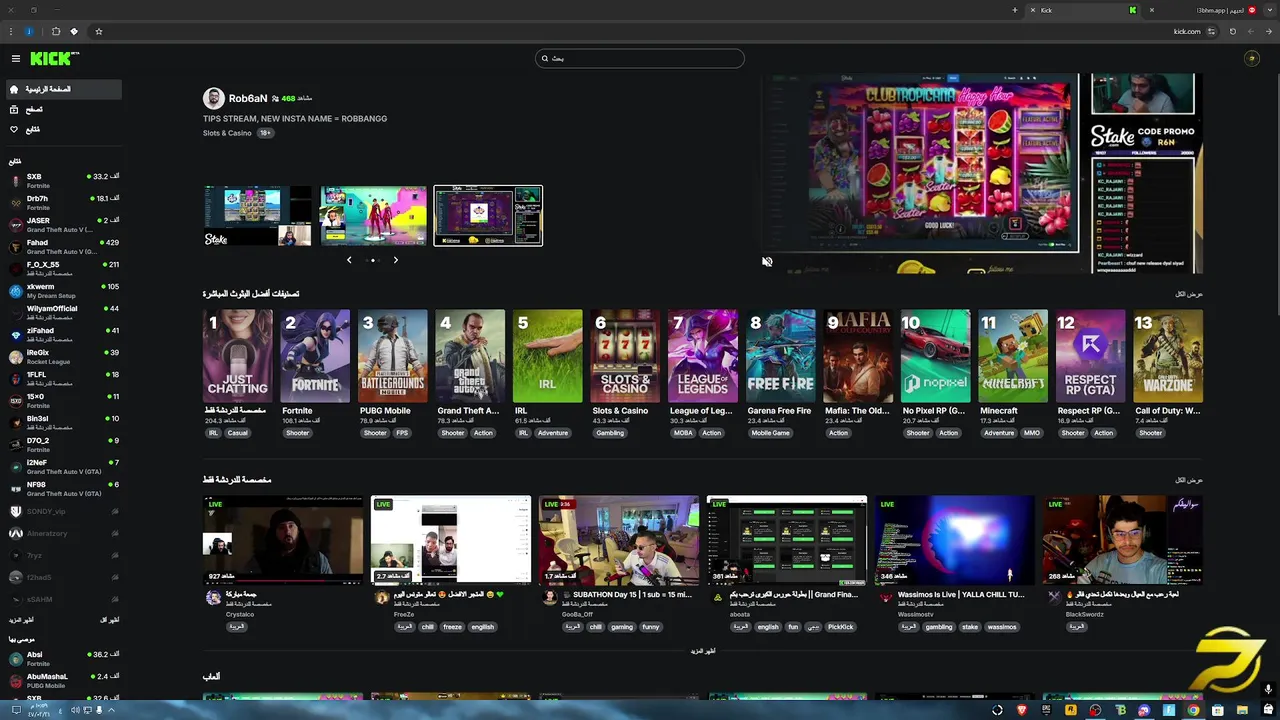Open PUBG Battlegrounds Mobile category card
This screenshot has height=720, width=1280.
(393, 356)
